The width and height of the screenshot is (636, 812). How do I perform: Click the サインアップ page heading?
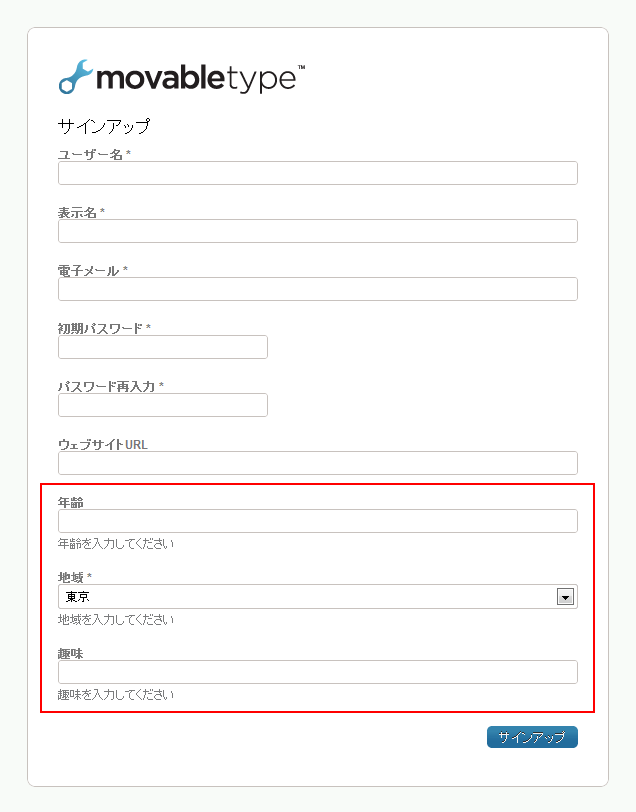click(104, 126)
